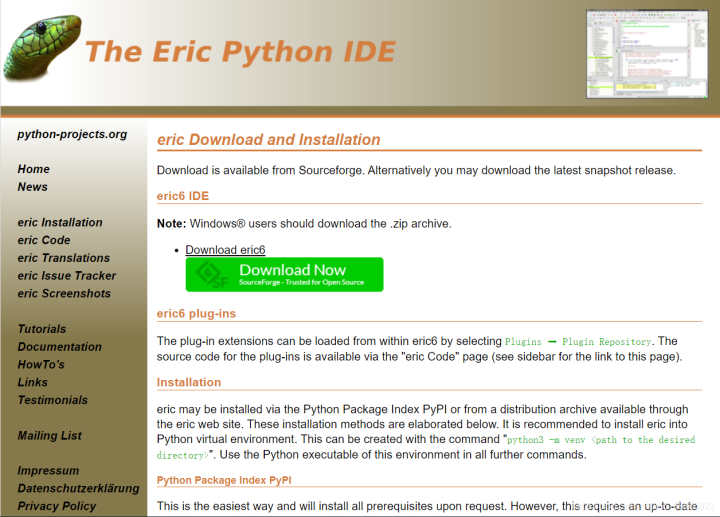
Task: Click the SourceForge logo on Download button
Action: coord(212,275)
